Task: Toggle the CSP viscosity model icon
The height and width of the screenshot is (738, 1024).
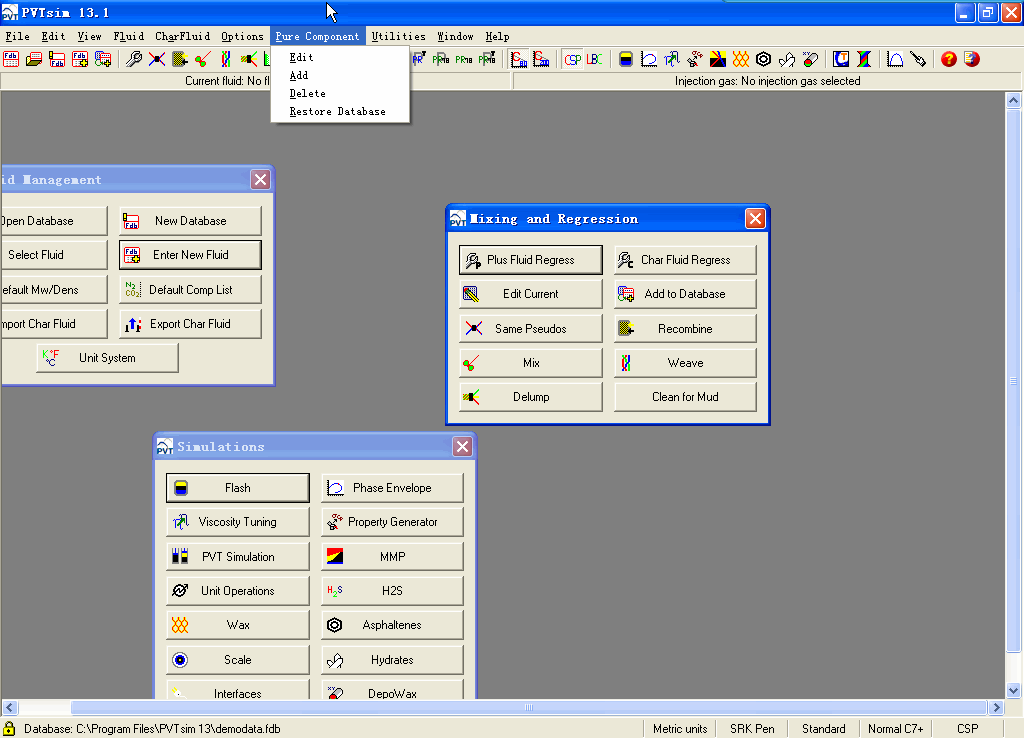Action: (573, 59)
